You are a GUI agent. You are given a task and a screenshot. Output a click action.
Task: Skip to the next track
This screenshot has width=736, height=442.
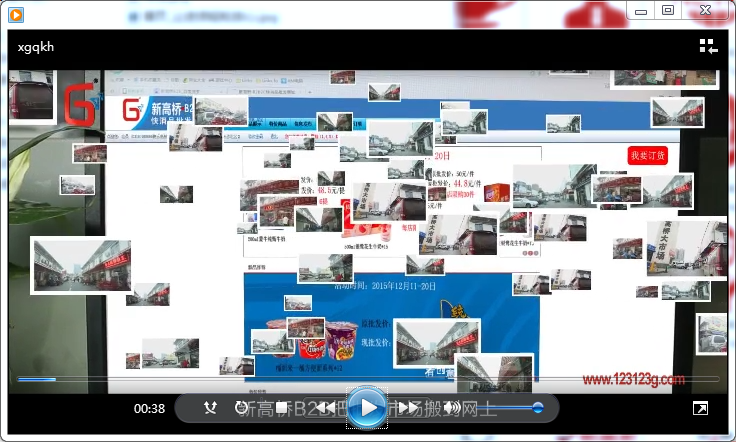click(x=408, y=408)
